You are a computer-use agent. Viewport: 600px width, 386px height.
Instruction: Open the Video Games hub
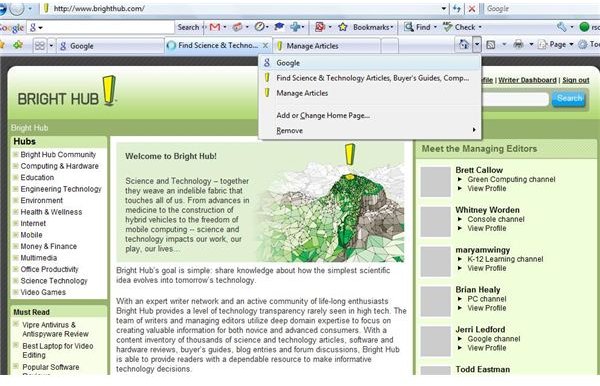pos(43,292)
